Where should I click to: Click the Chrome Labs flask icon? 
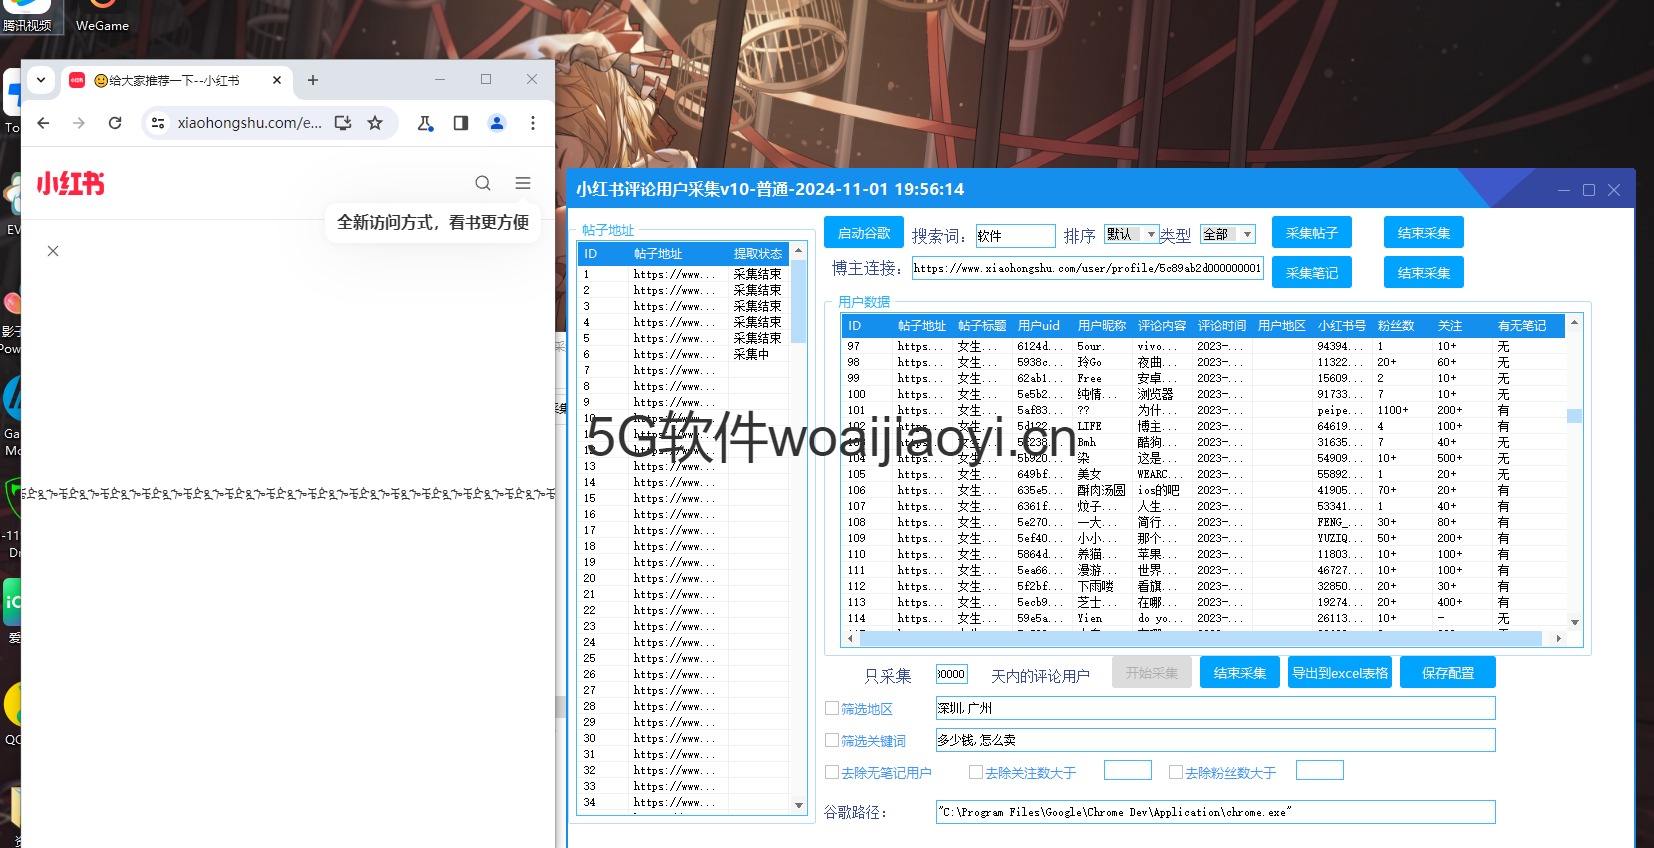[425, 123]
